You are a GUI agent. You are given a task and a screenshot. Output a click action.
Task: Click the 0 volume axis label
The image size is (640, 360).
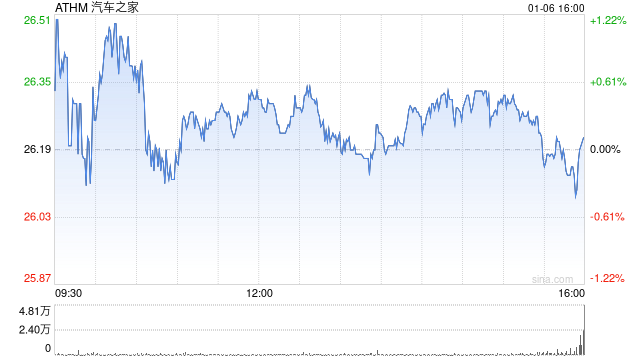48,348
